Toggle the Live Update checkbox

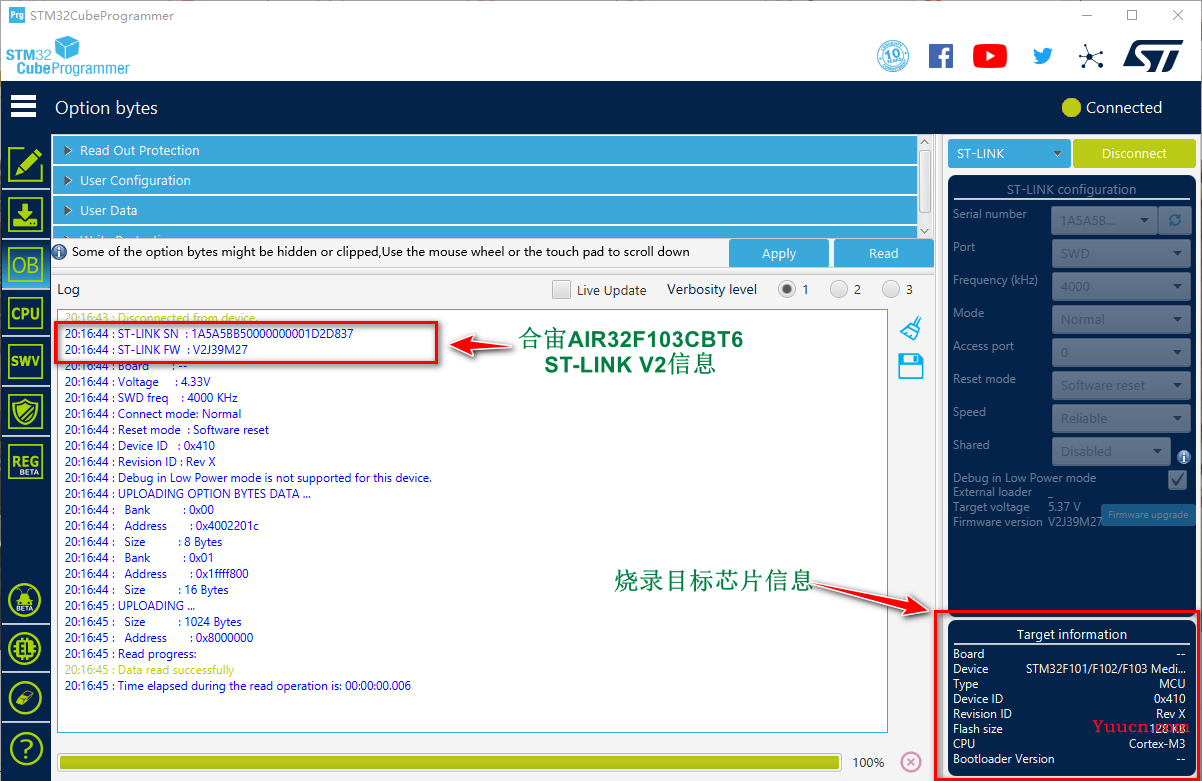coord(562,290)
